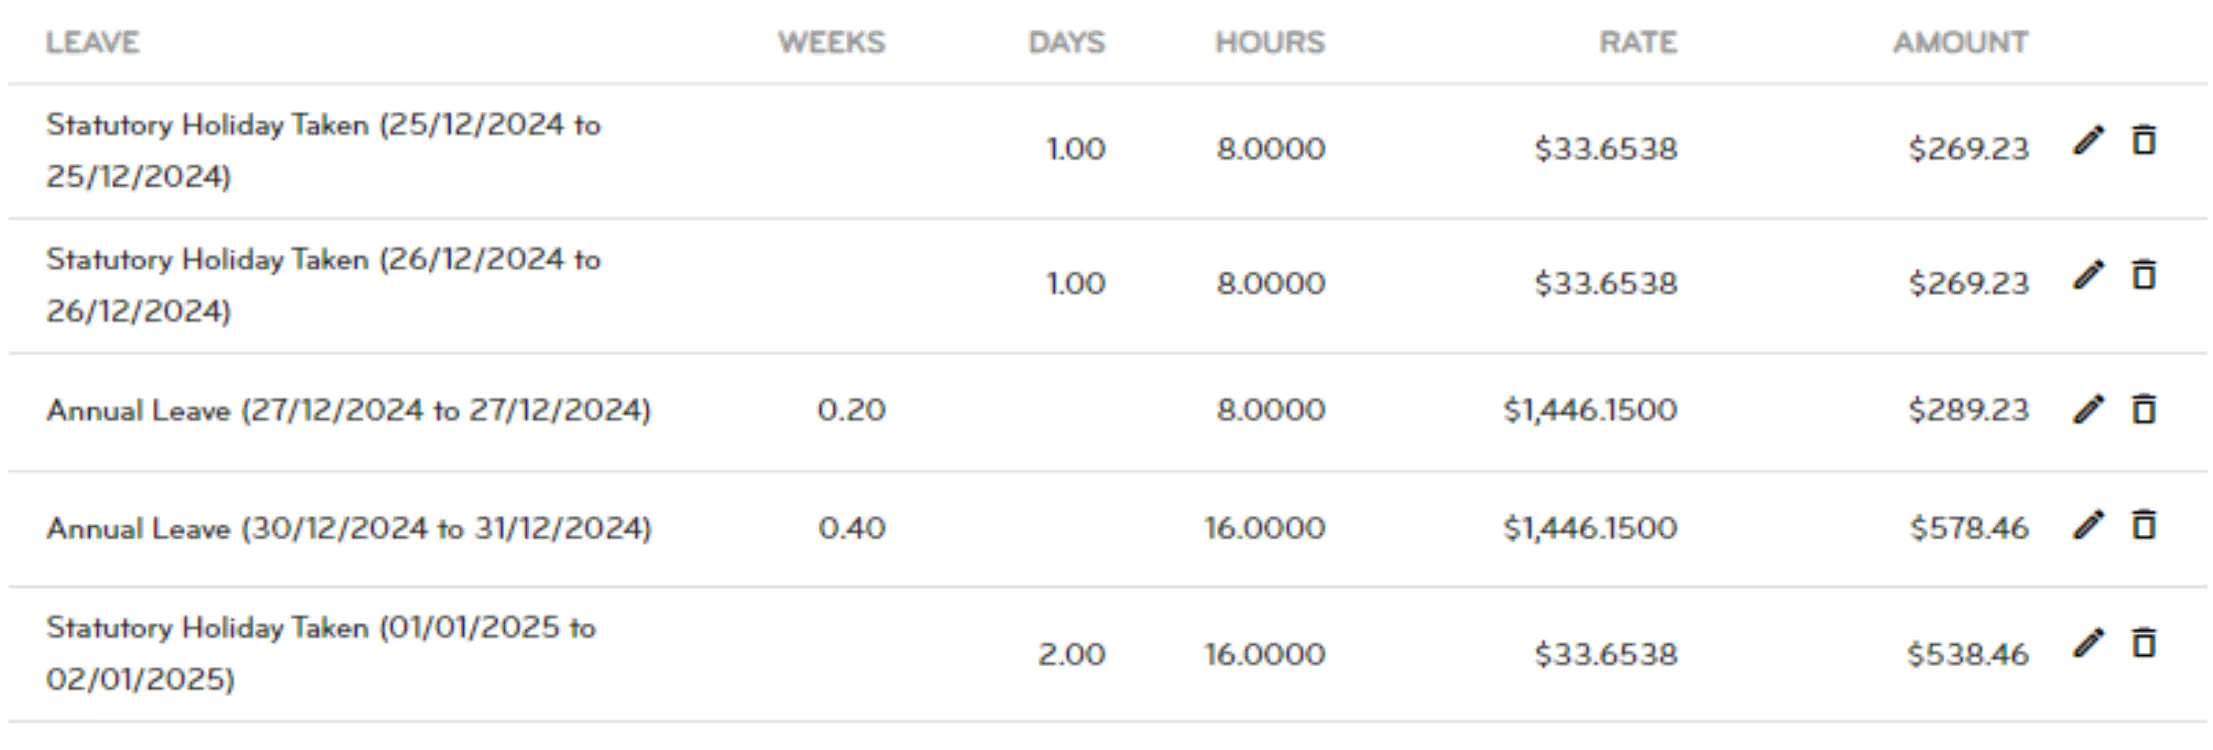Delete Statutory Holiday Taken 01/01/2025 entry

tap(2143, 642)
